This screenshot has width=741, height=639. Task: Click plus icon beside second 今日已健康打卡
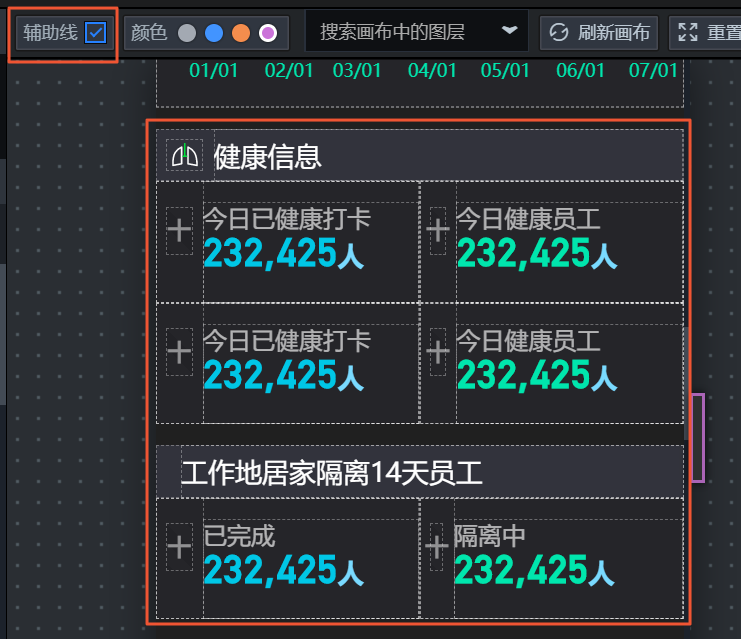pos(179,352)
